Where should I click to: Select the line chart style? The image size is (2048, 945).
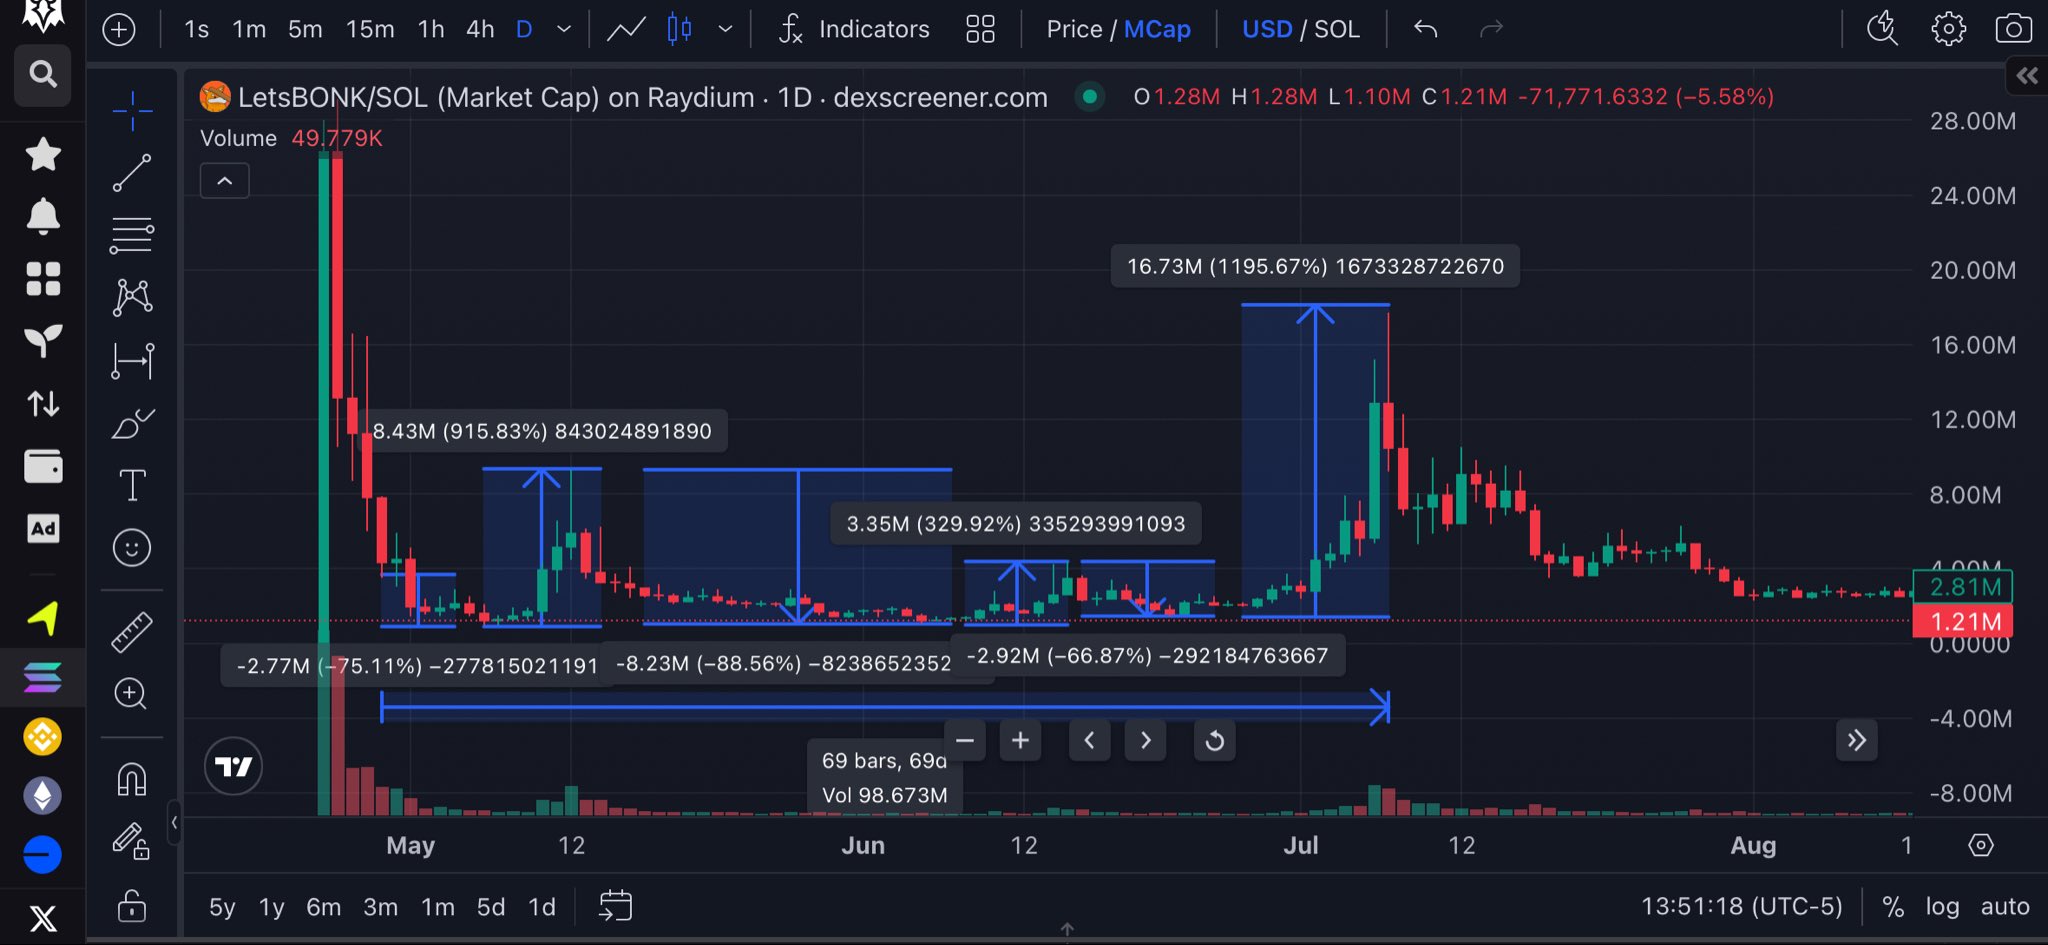[x=626, y=29]
